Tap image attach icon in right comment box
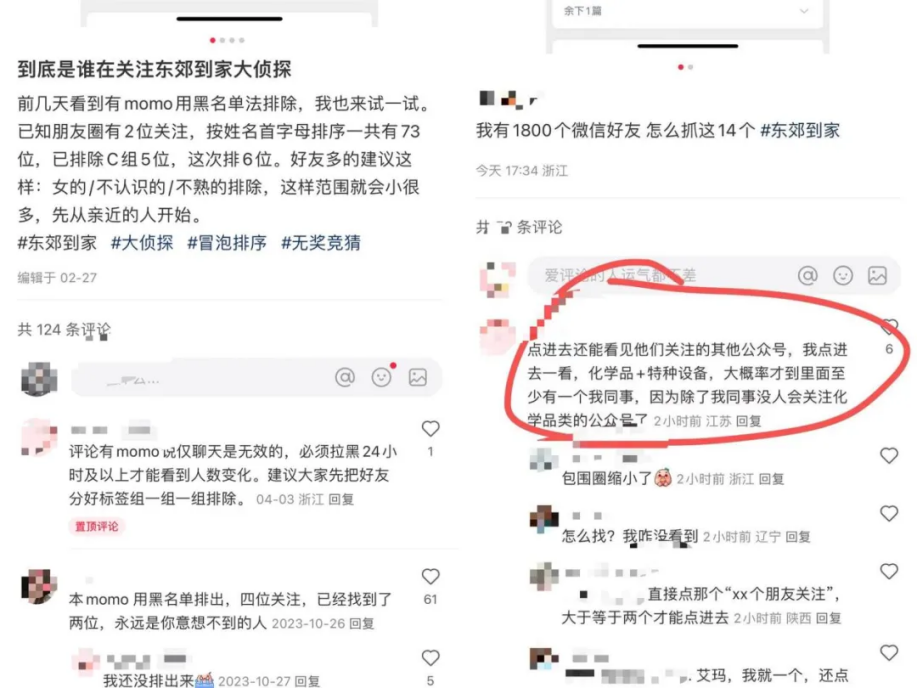The width and height of the screenshot is (918, 688). (x=877, y=275)
